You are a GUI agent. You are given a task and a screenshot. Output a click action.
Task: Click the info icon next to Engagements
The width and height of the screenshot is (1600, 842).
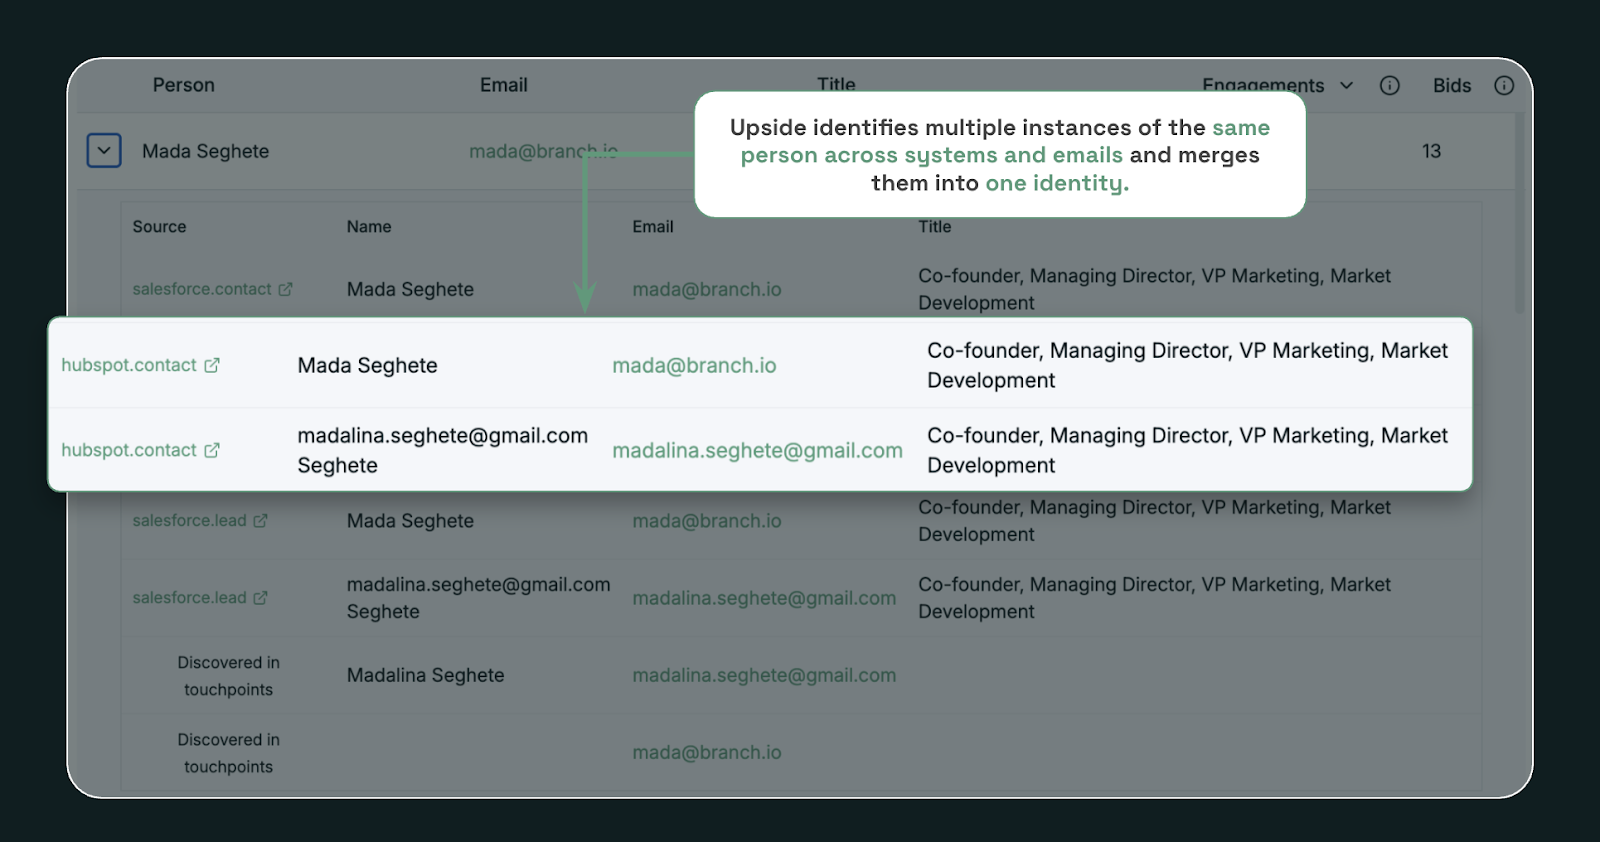pos(1390,85)
